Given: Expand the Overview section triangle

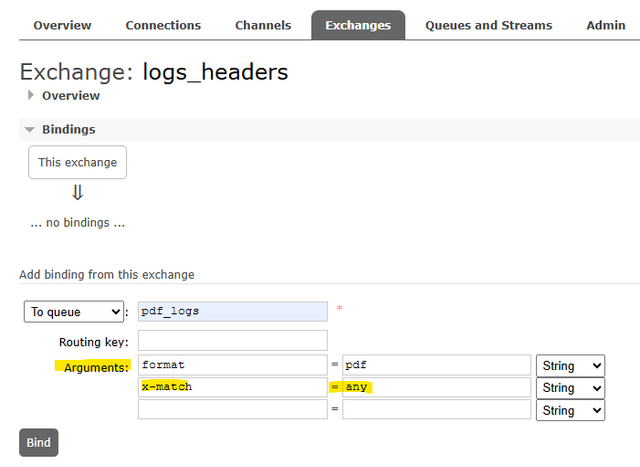Looking at the screenshot, I should pyautogui.click(x=31, y=95).
